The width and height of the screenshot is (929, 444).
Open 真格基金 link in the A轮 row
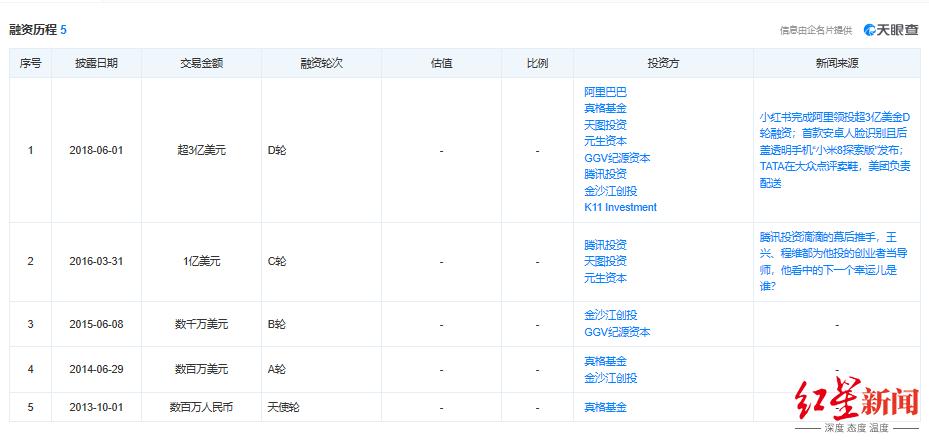(x=605, y=361)
